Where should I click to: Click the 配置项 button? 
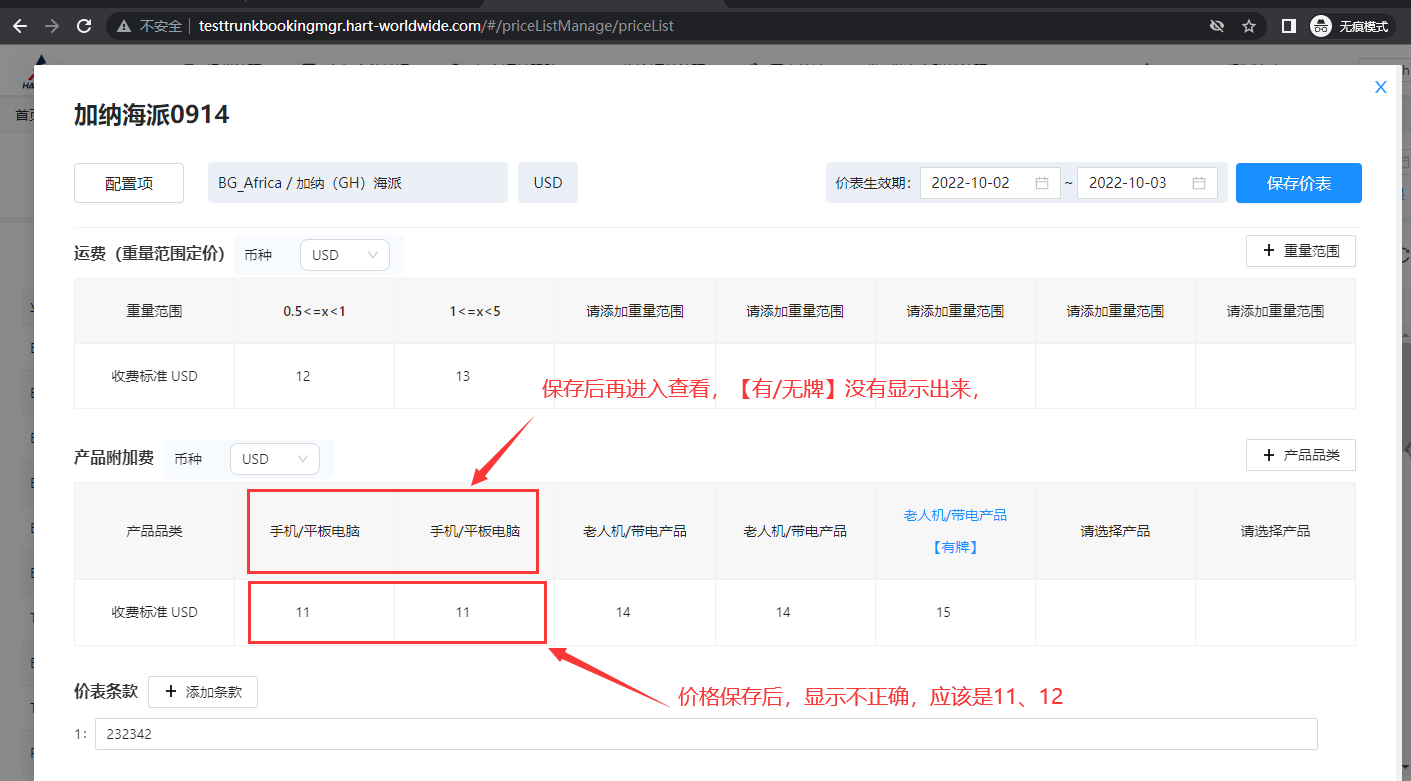(x=129, y=183)
